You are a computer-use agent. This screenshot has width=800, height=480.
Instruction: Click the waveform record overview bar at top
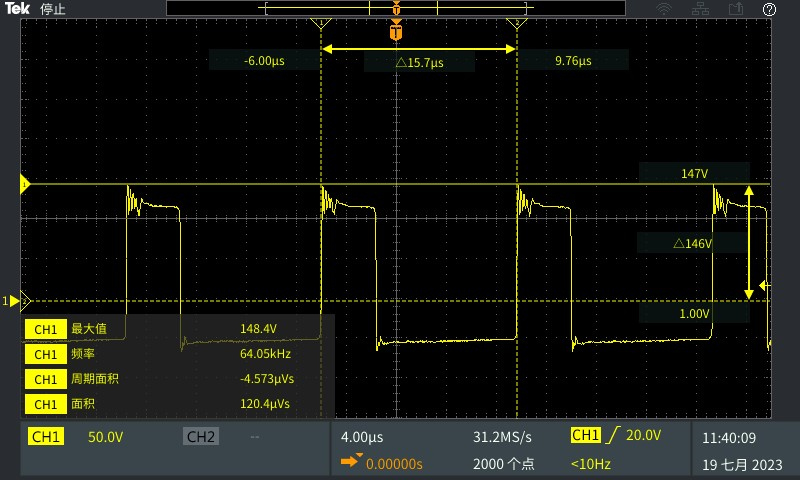coord(397,8)
